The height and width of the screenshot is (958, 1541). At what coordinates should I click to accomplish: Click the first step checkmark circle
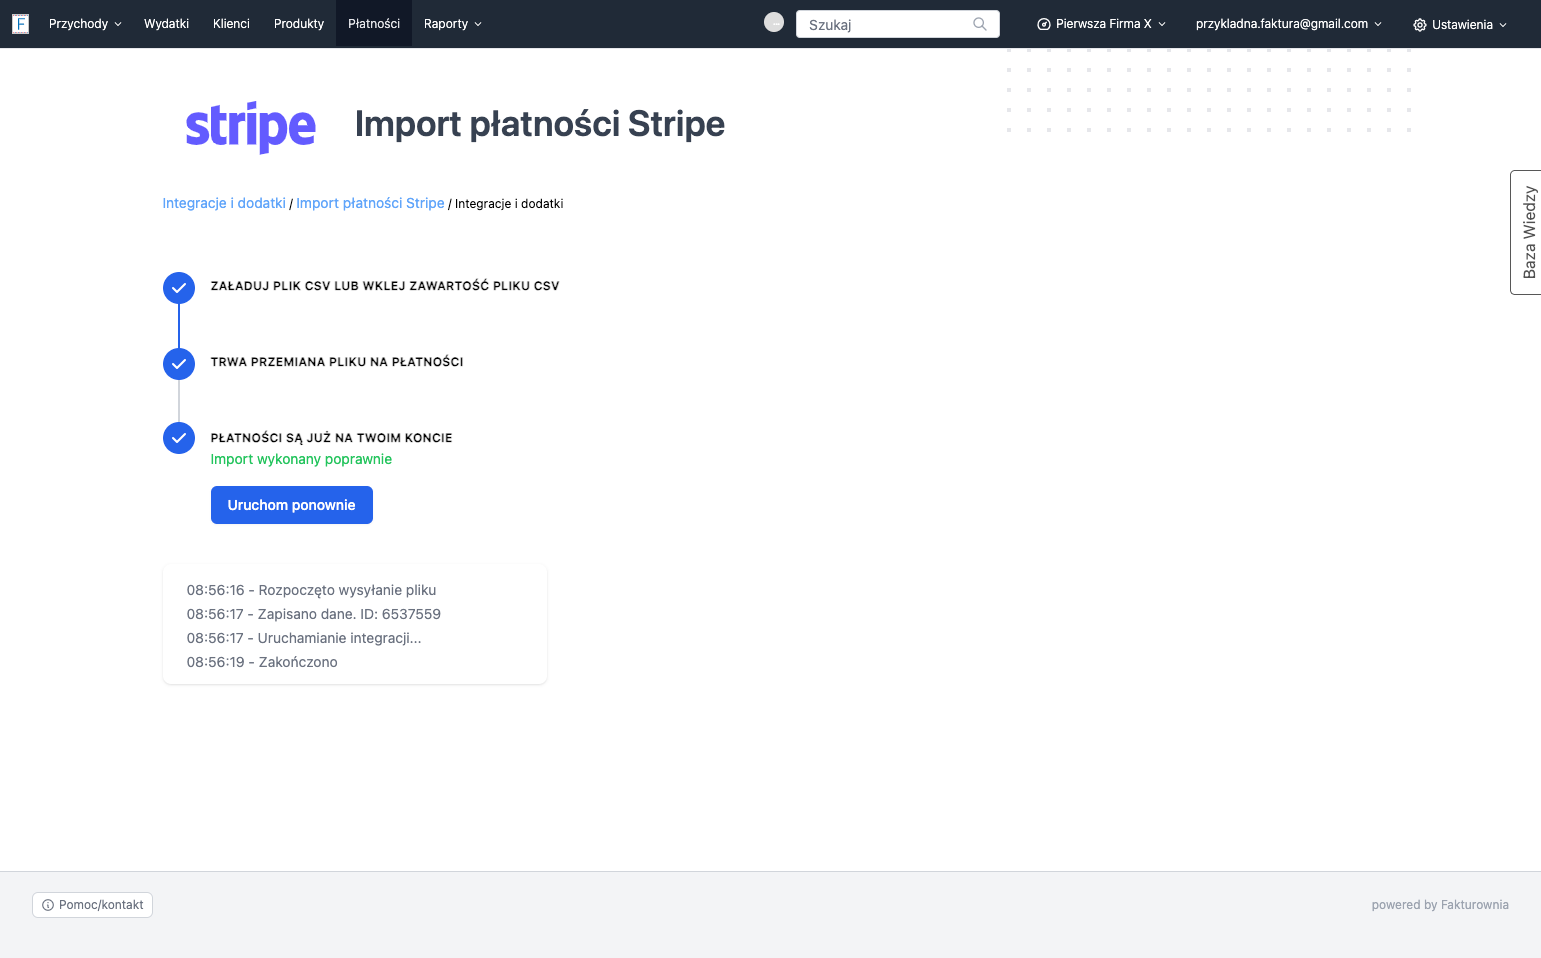tap(179, 288)
